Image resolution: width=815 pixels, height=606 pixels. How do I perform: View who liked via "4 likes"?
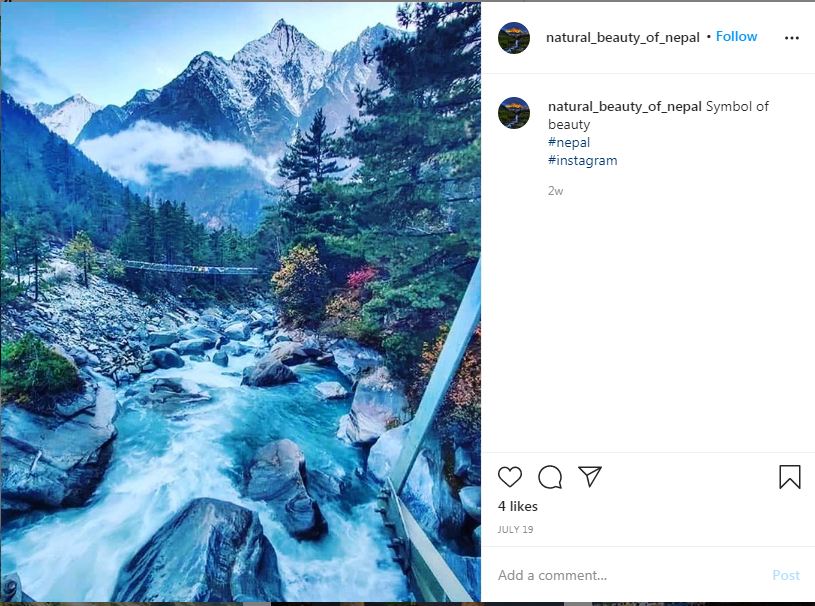518,507
